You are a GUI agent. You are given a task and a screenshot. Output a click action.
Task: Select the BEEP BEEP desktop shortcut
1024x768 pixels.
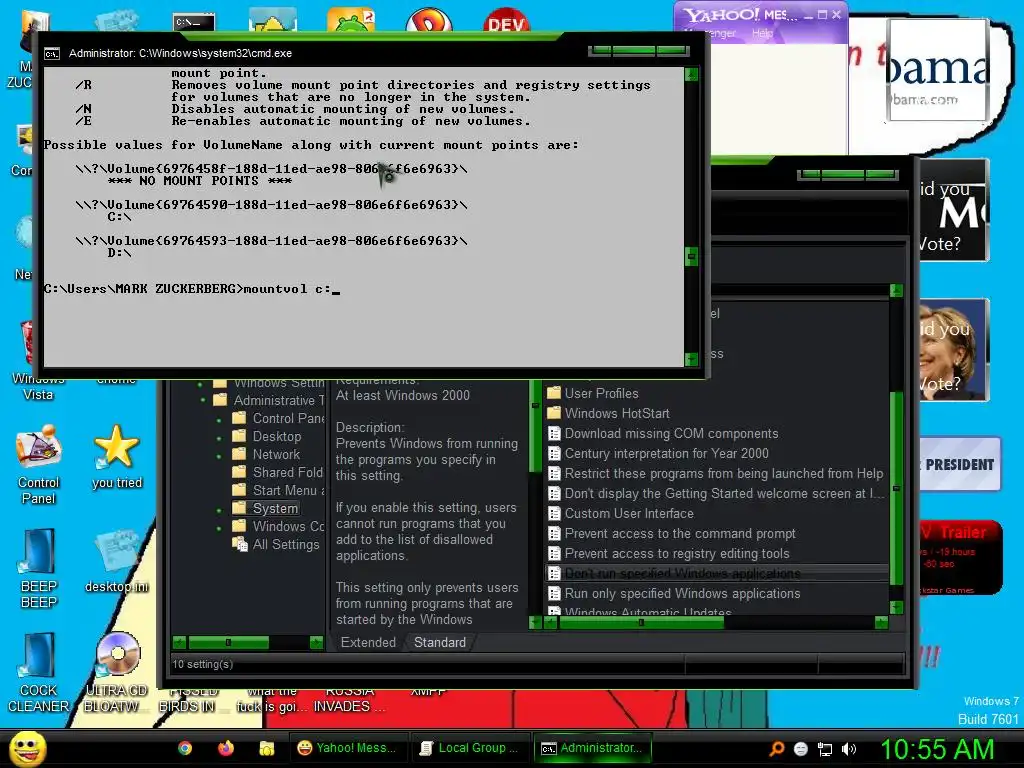39,569
